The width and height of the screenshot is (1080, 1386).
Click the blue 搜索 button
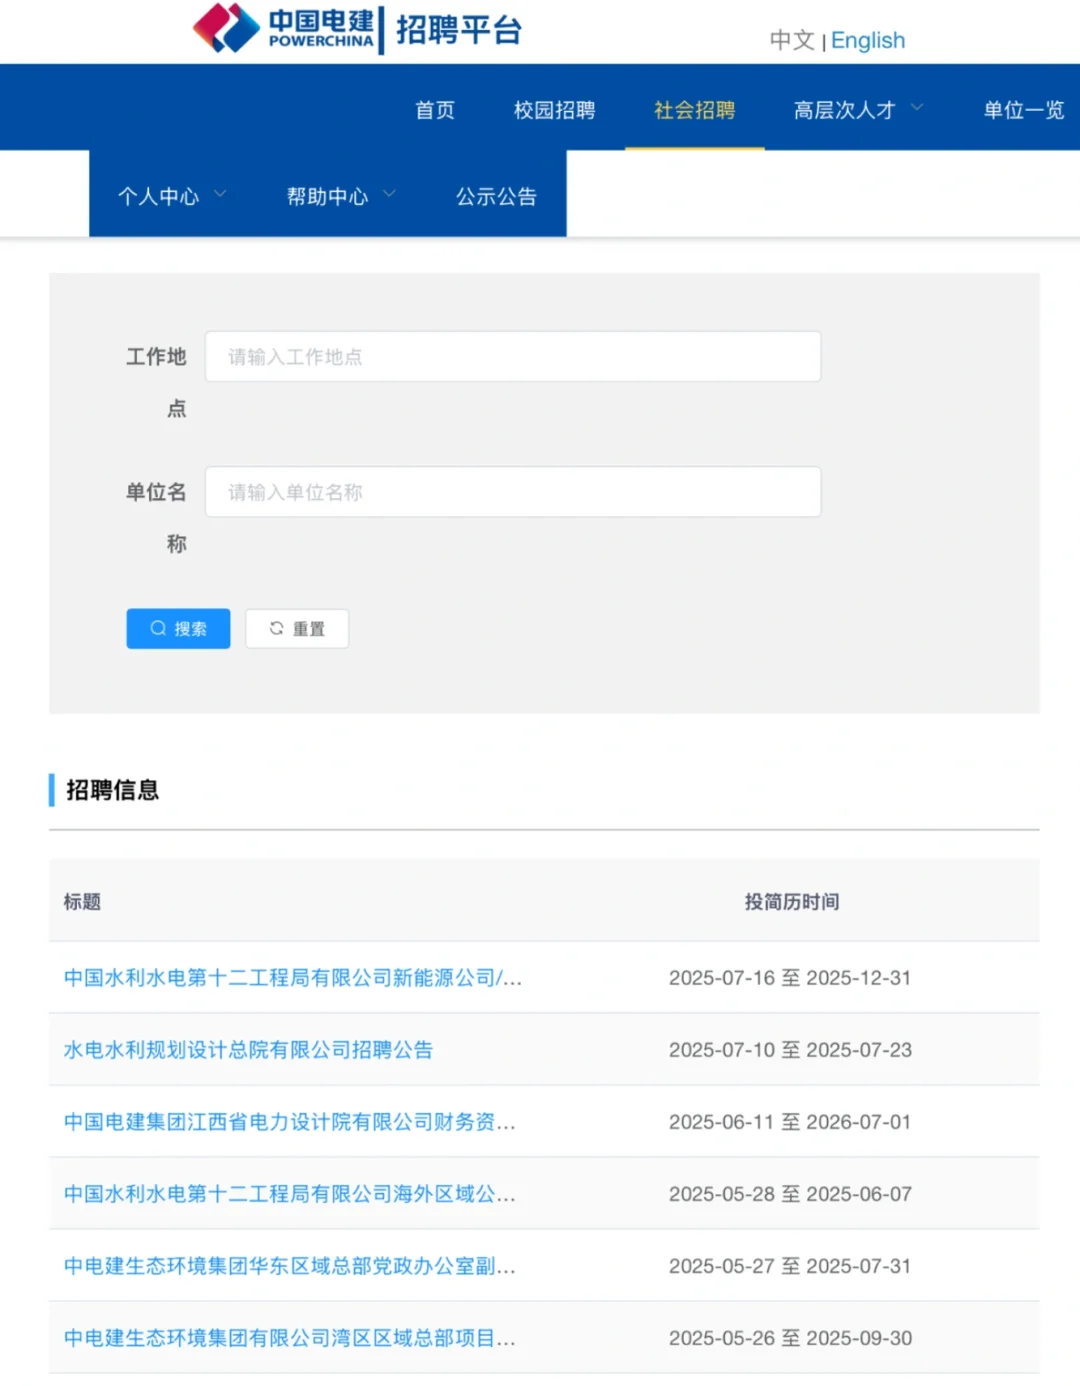click(x=178, y=628)
